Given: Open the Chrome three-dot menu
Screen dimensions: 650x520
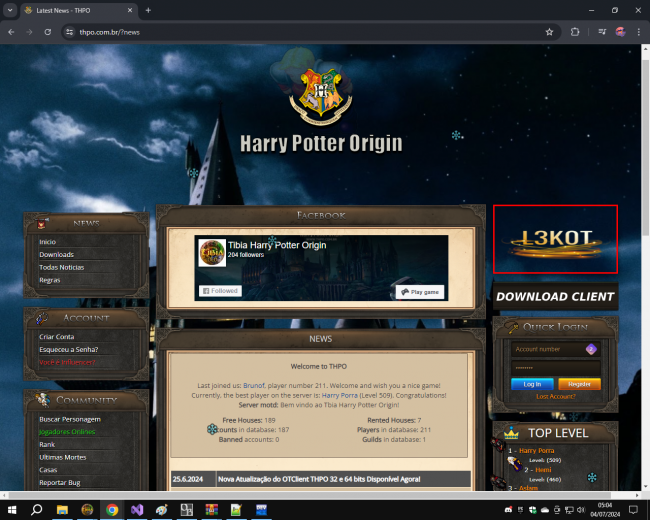Looking at the screenshot, I should [638, 32].
